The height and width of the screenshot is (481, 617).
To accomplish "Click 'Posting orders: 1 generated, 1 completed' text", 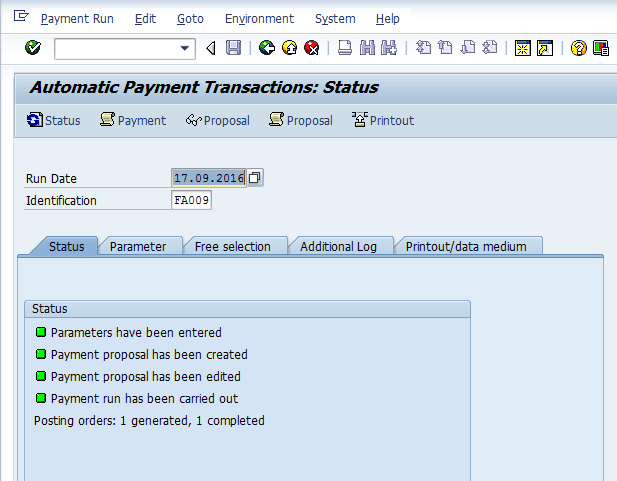I will [x=149, y=421].
